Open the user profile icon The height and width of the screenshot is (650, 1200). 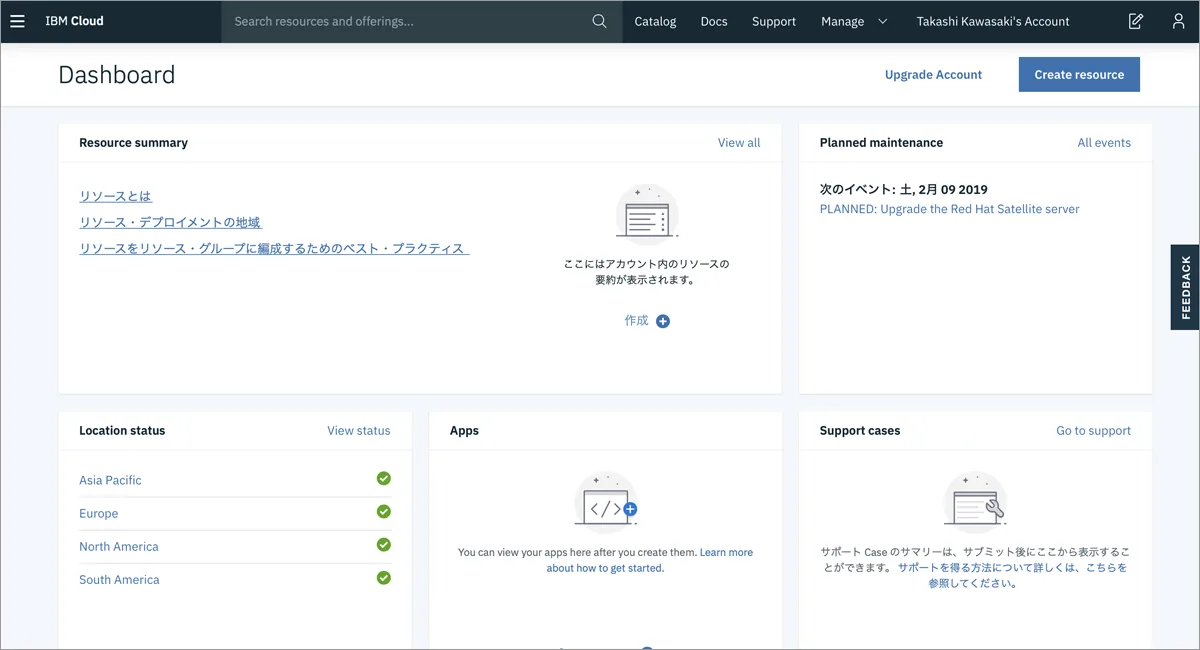1179,21
